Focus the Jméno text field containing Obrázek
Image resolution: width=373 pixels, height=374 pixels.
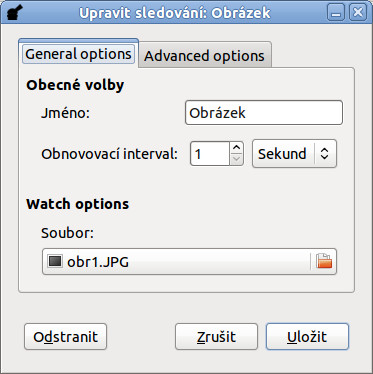(x=264, y=113)
